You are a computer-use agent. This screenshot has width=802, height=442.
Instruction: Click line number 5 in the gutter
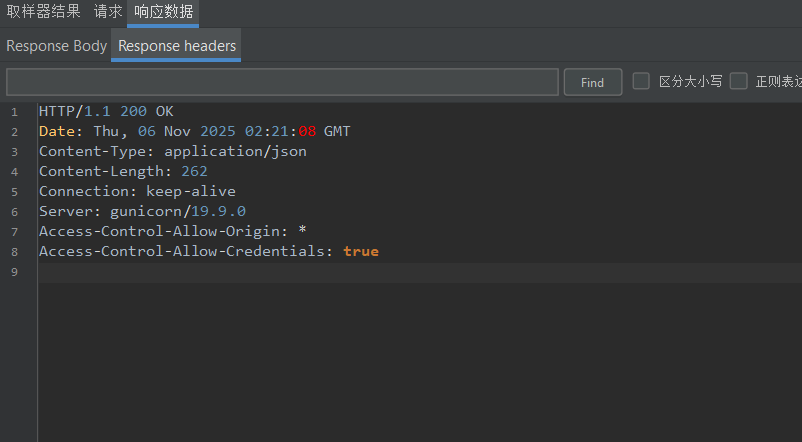tap(15, 192)
